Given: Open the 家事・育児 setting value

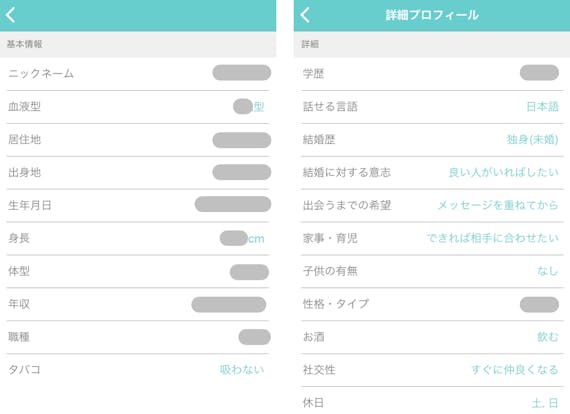Looking at the screenshot, I should point(493,238).
